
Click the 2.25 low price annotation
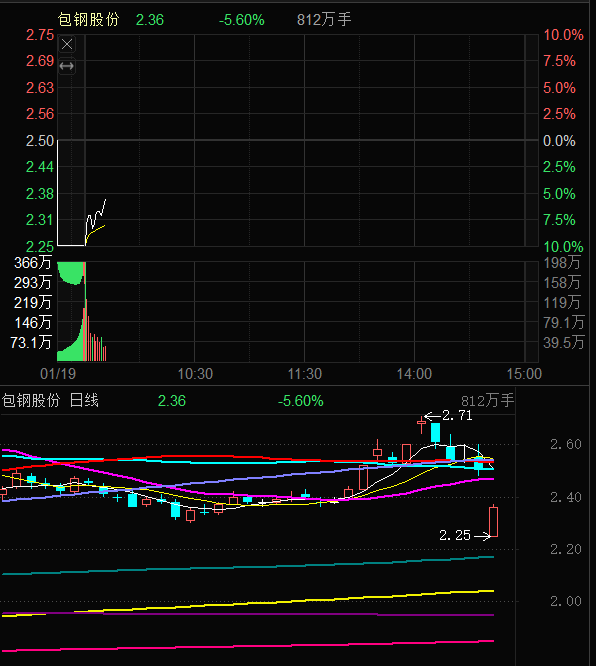455,535
